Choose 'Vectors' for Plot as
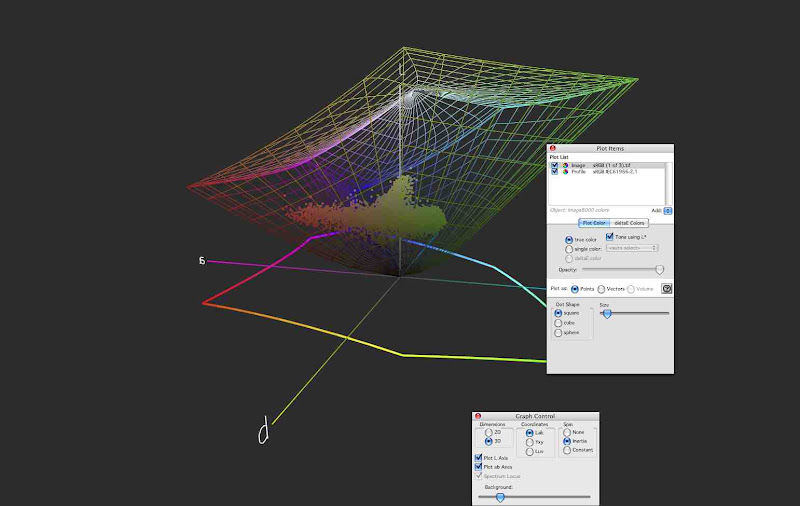 pos(601,289)
